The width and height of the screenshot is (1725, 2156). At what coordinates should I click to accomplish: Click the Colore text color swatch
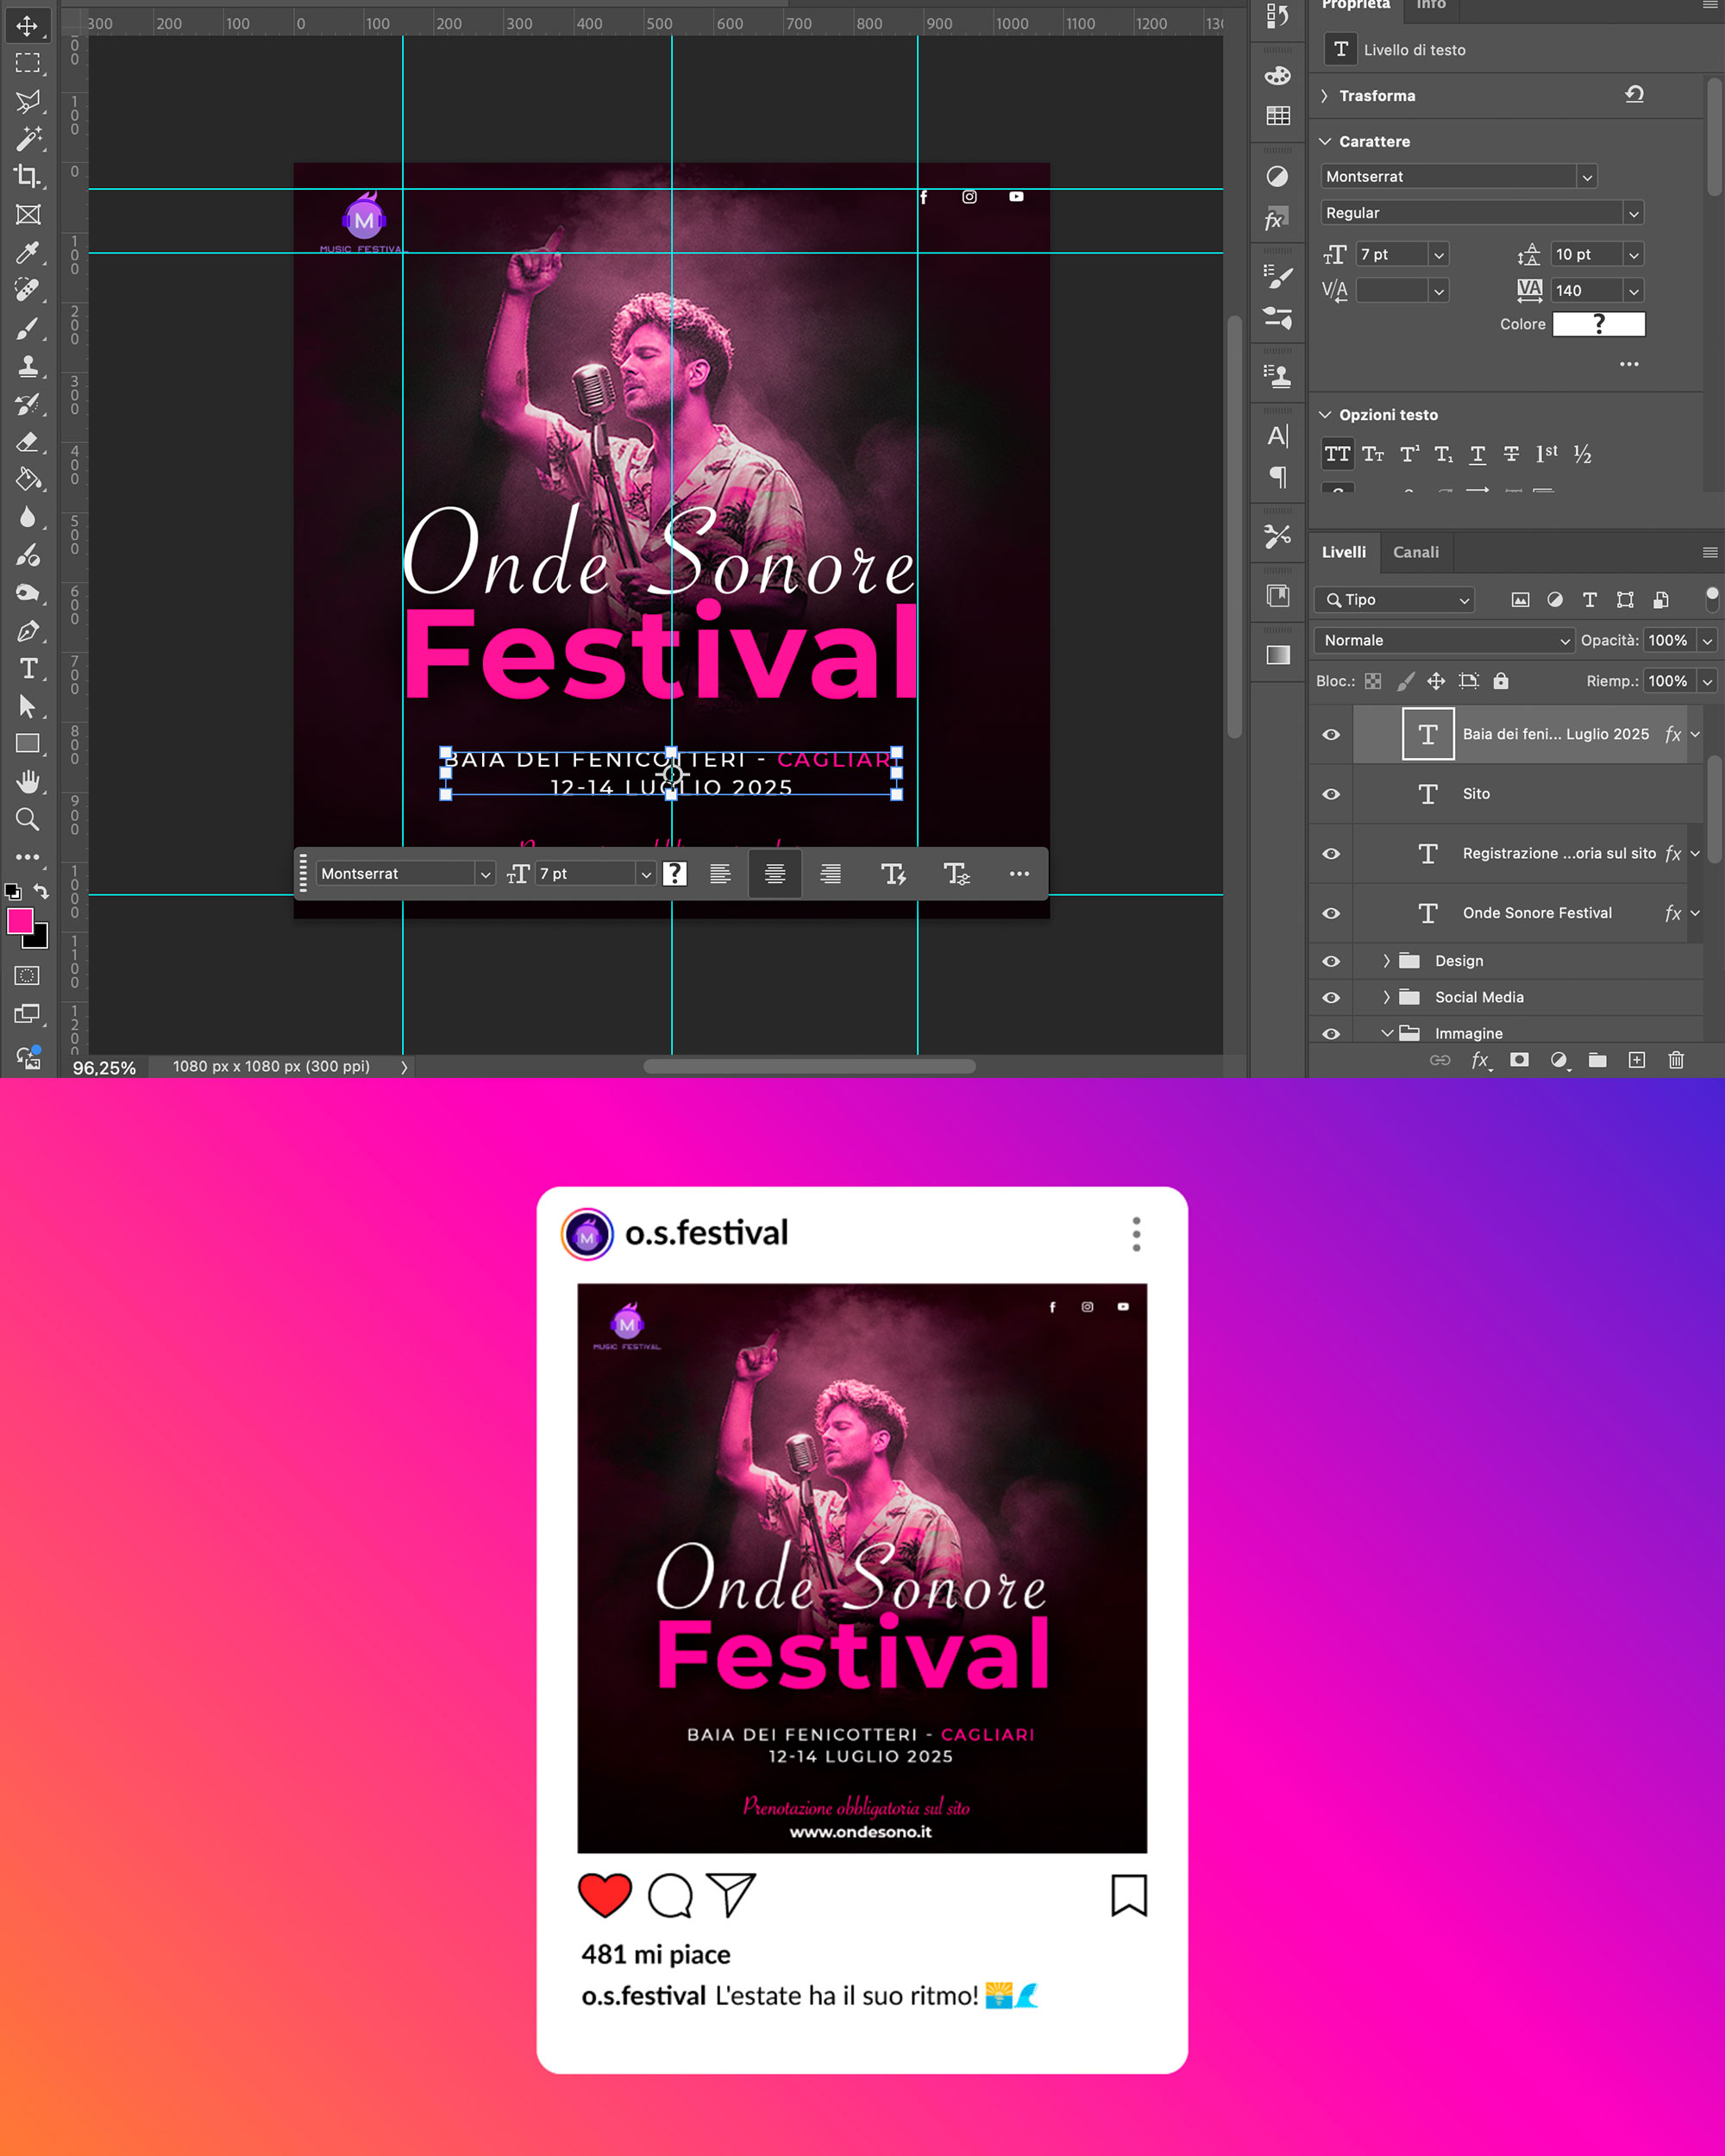[1597, 324]
